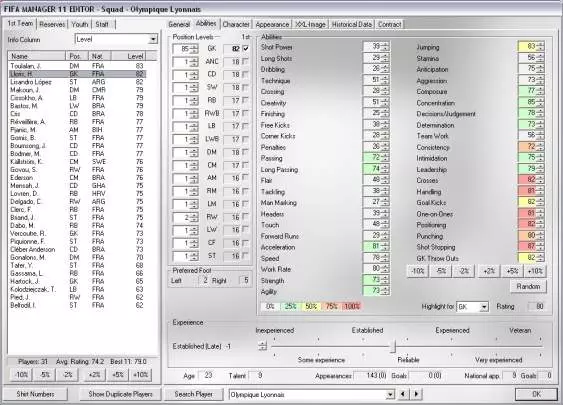The image size is (563, 405).
Task: Open the Contract tab
Action: click(390, 24)
